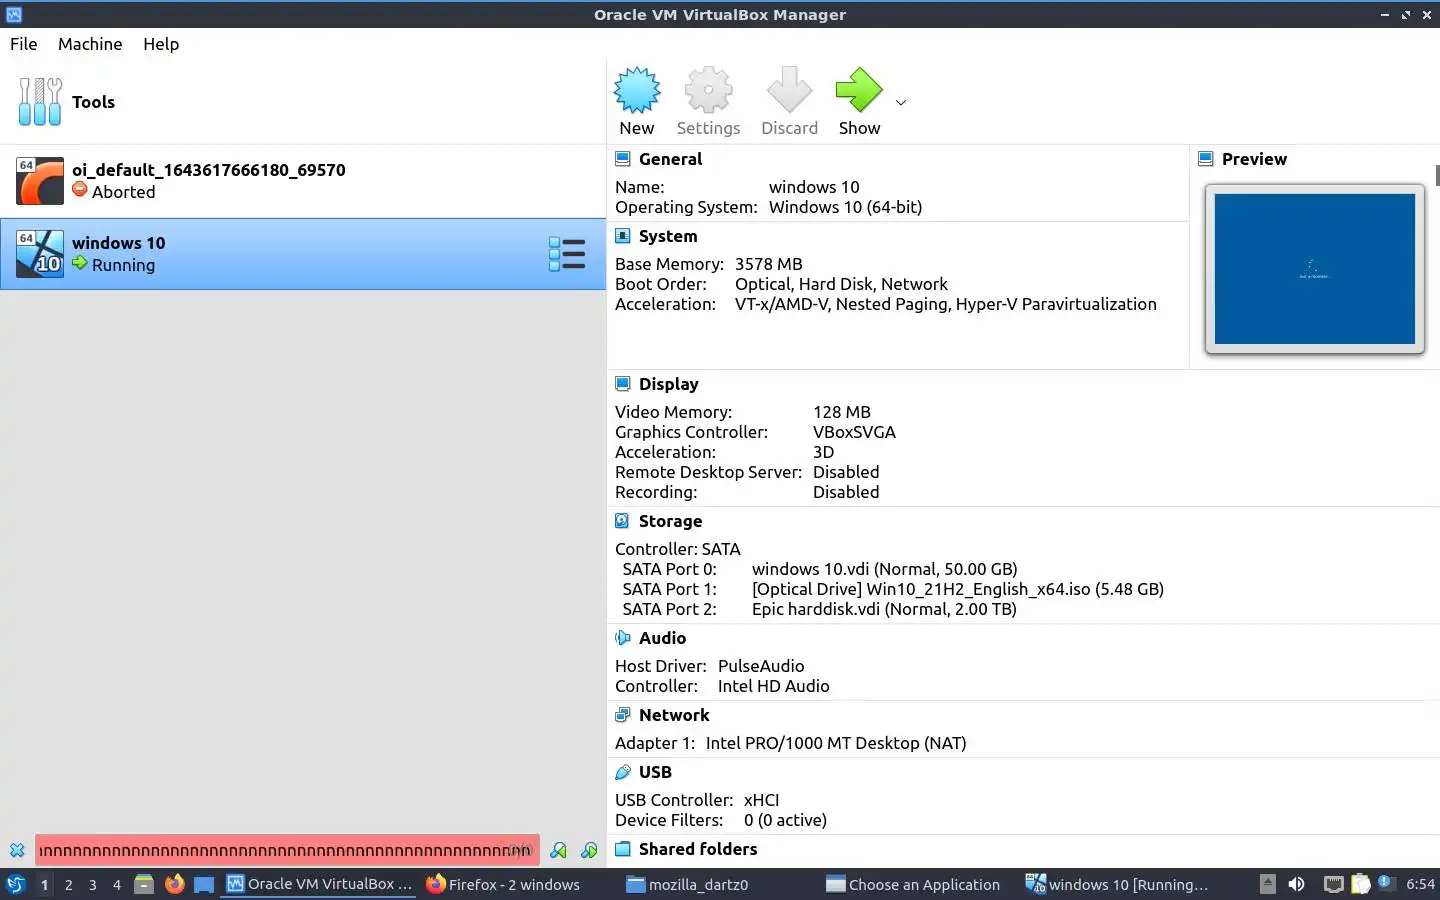Select 'Epic harddisk.vdi (Normal, 2.00 TB)' text
This screenshot has height=900, width=1440.
[884, 609]
